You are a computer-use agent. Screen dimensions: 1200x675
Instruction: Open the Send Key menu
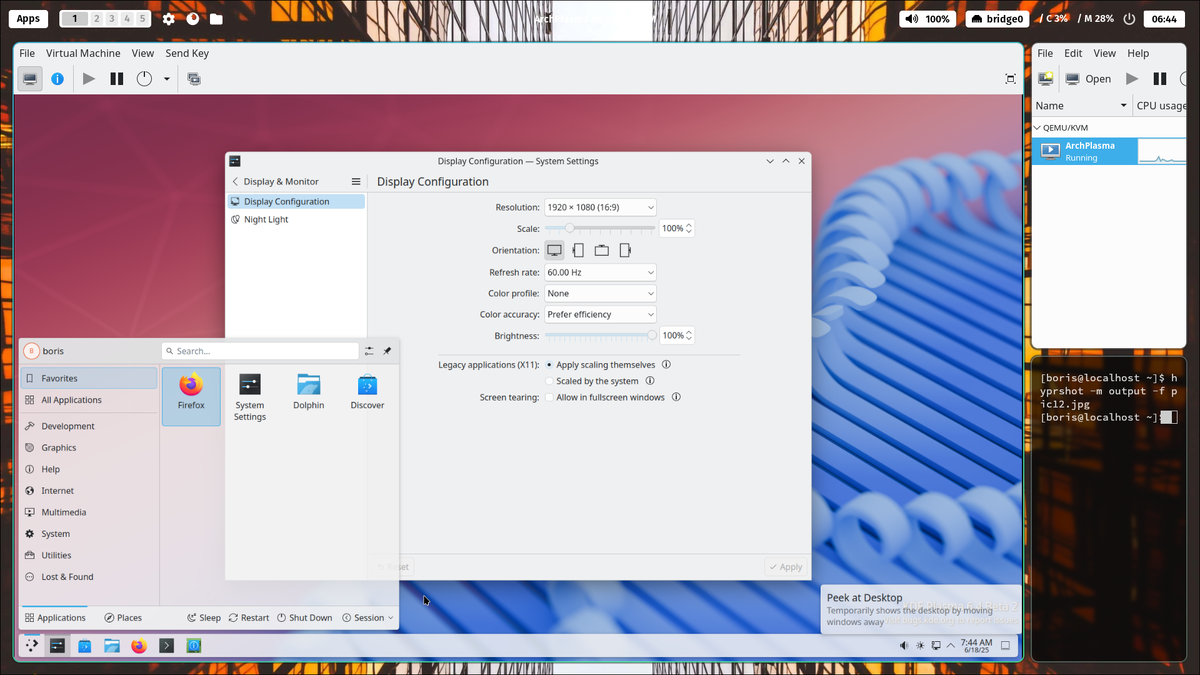coord(186,53)
